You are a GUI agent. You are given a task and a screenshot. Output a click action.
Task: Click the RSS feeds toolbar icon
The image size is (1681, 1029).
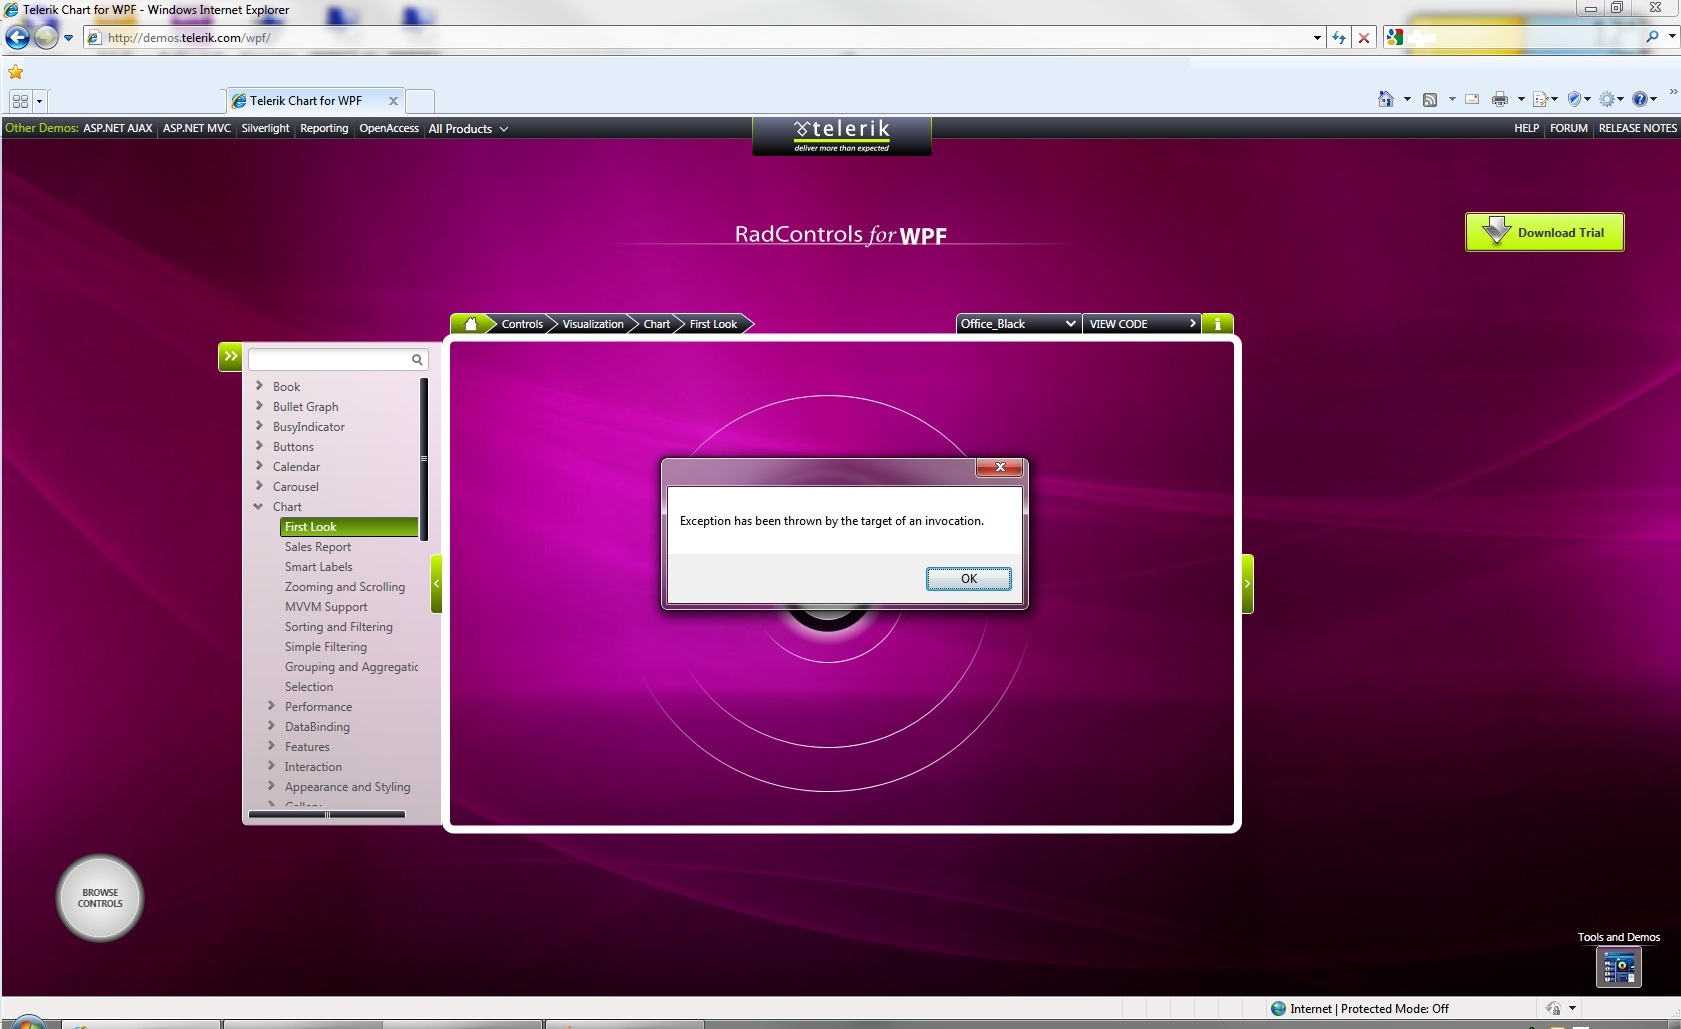(1430, 99)
